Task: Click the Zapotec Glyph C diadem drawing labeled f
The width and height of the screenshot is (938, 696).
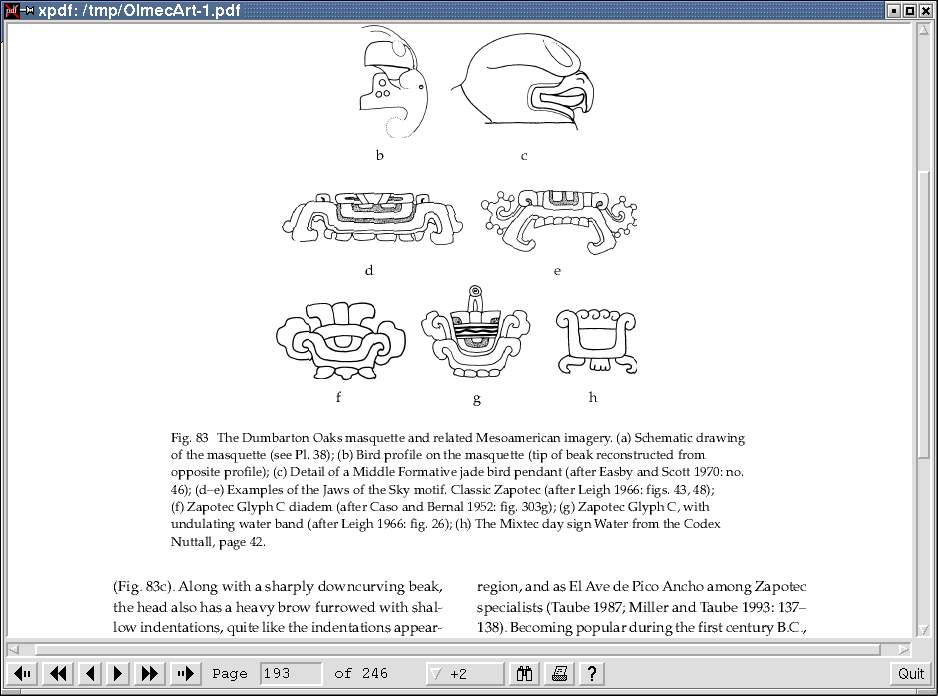Action: pyautogui.click(x=340, y=341)
